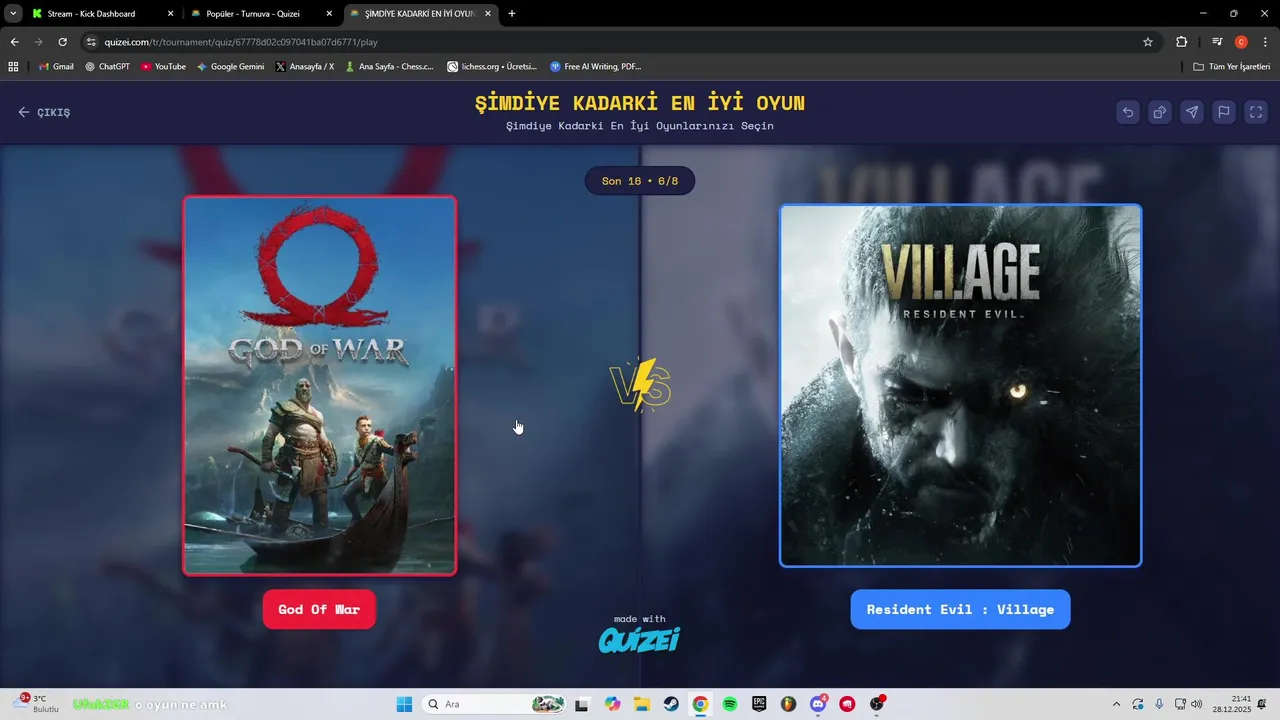This screenshot has height=720, width=1280.
Task: Open the Anasayfa / X bookmark
Action: click(305, 67)
